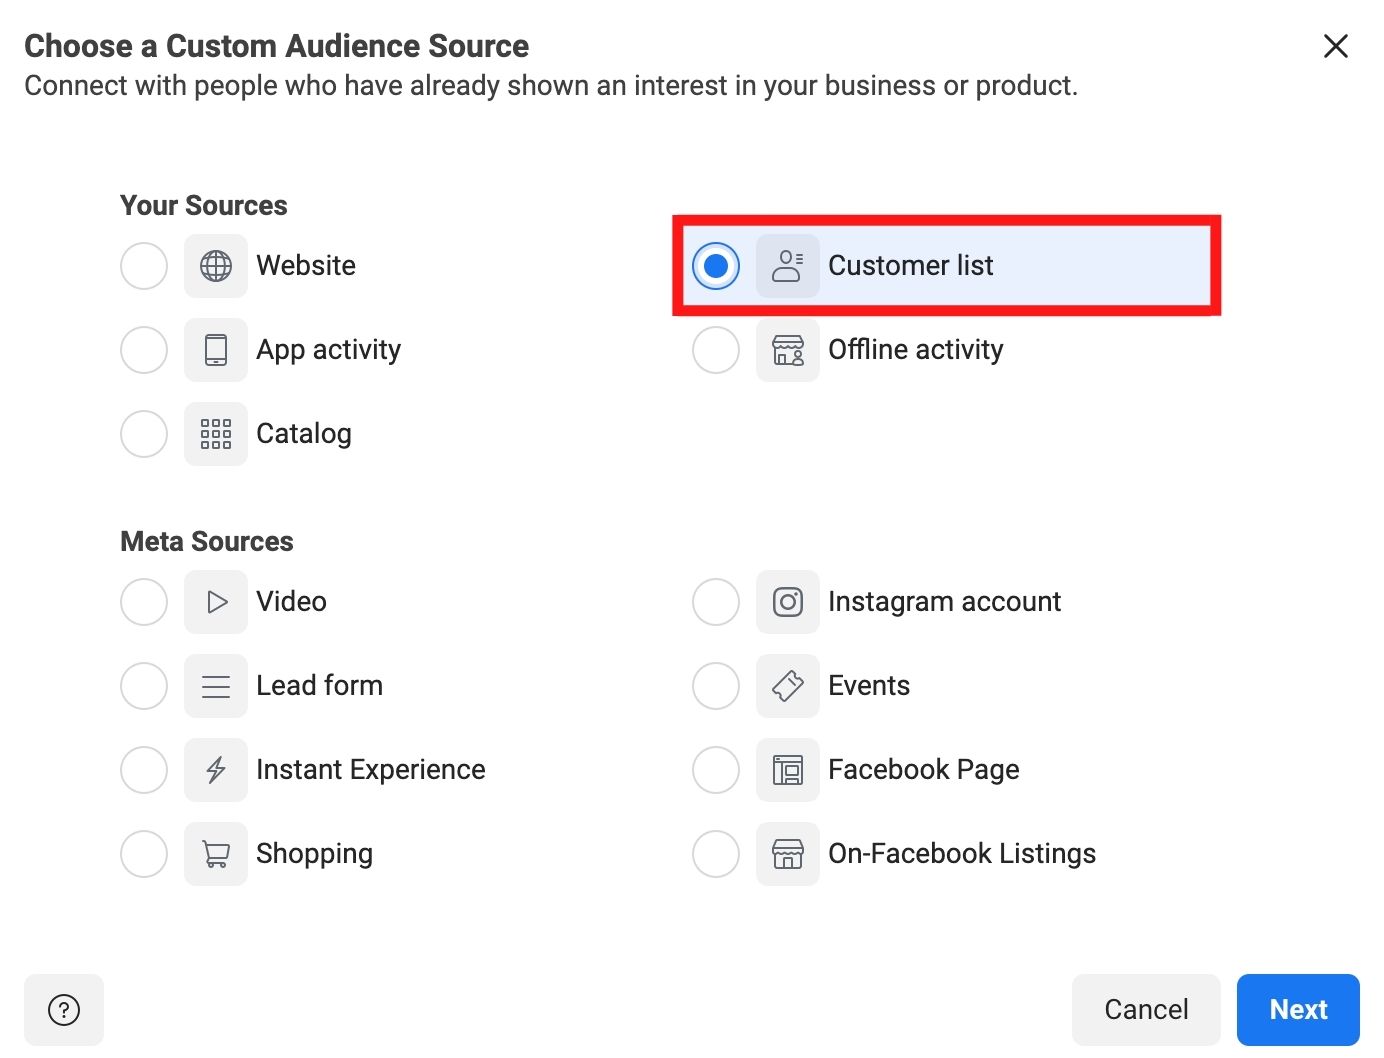
Task: Click the Shopping label
Action: pos(315,854)
